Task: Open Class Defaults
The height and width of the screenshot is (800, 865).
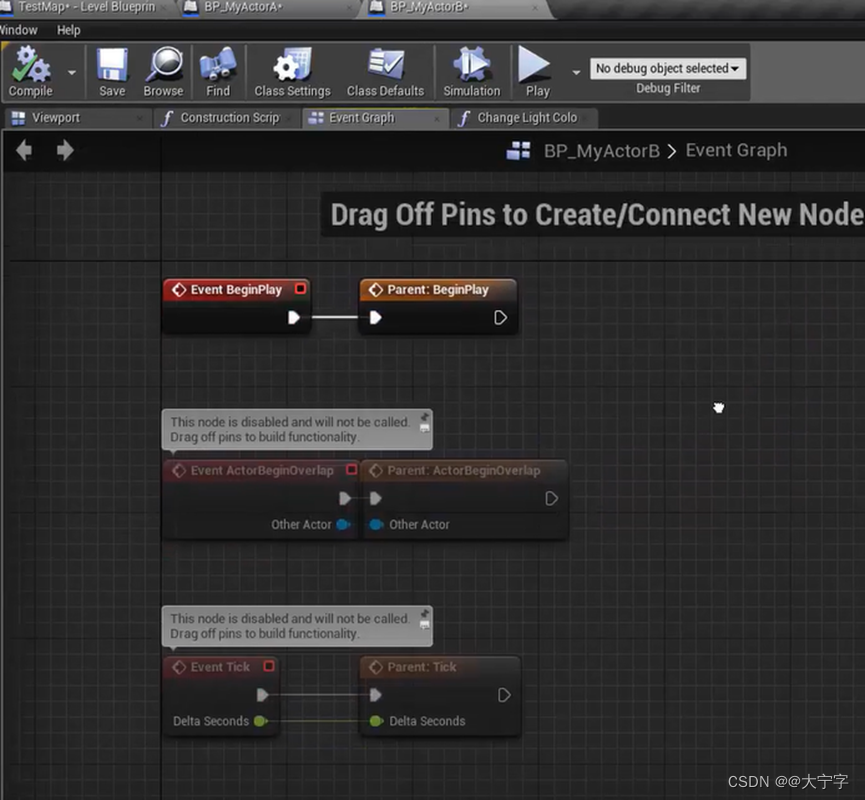Action: (x=385, y=70)
